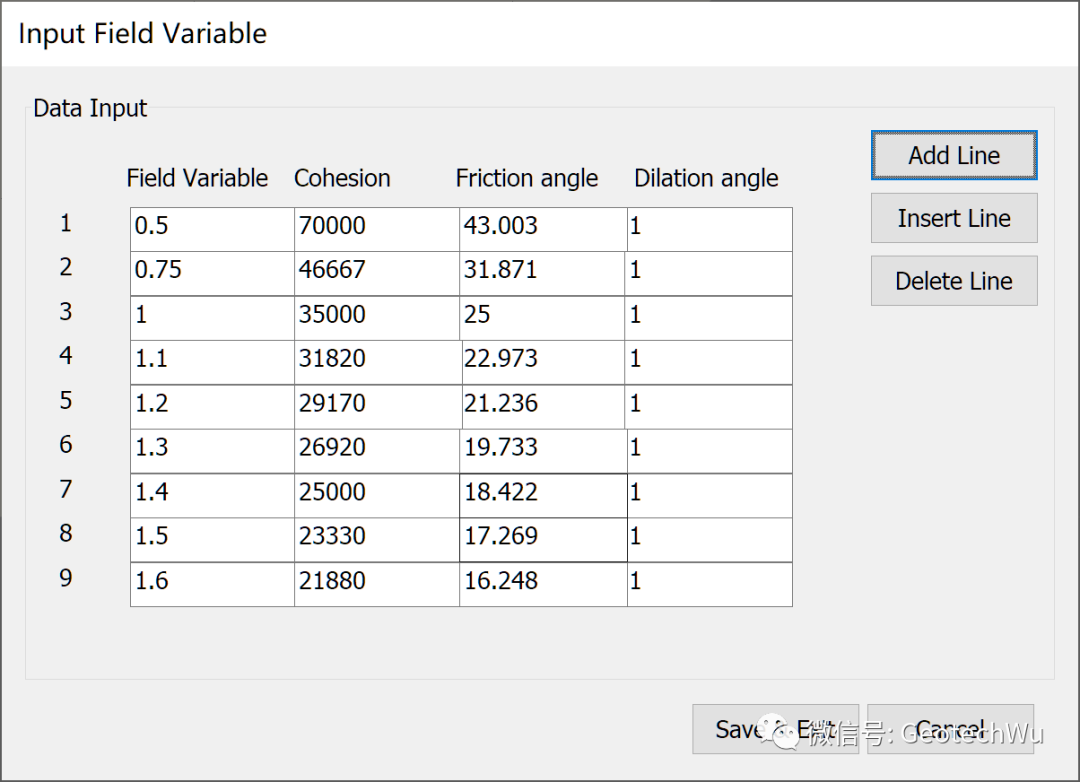Click Dilation angle cell in row 5

click(709, 407)
